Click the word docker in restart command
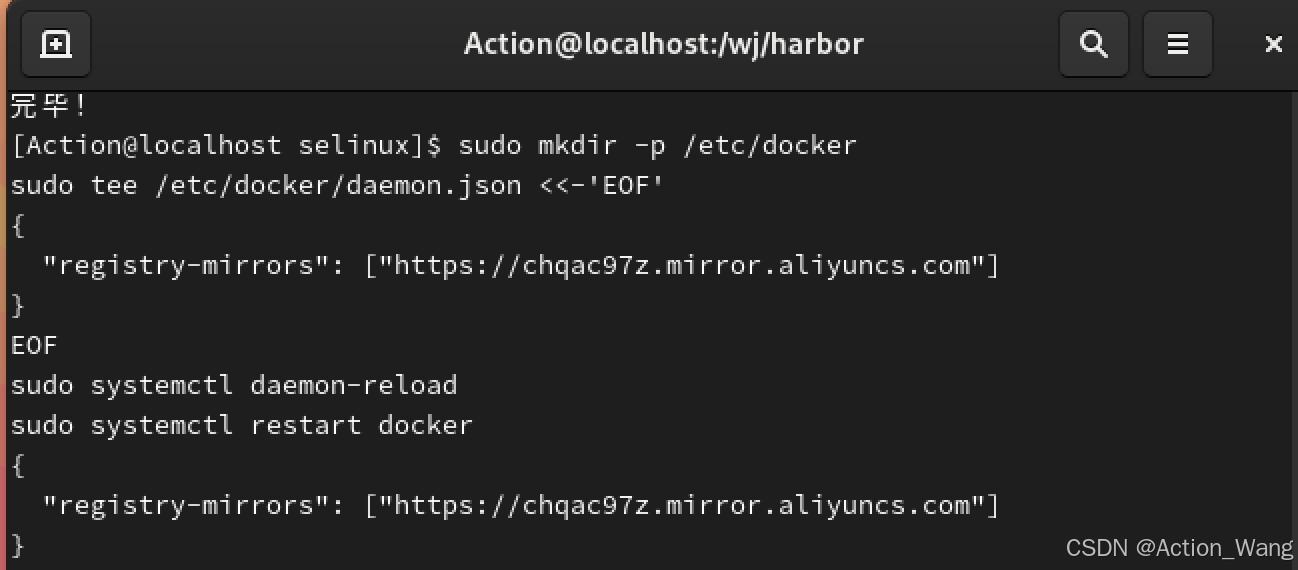The height and width of the screenshot is (570, 1298). coord(426,425)
